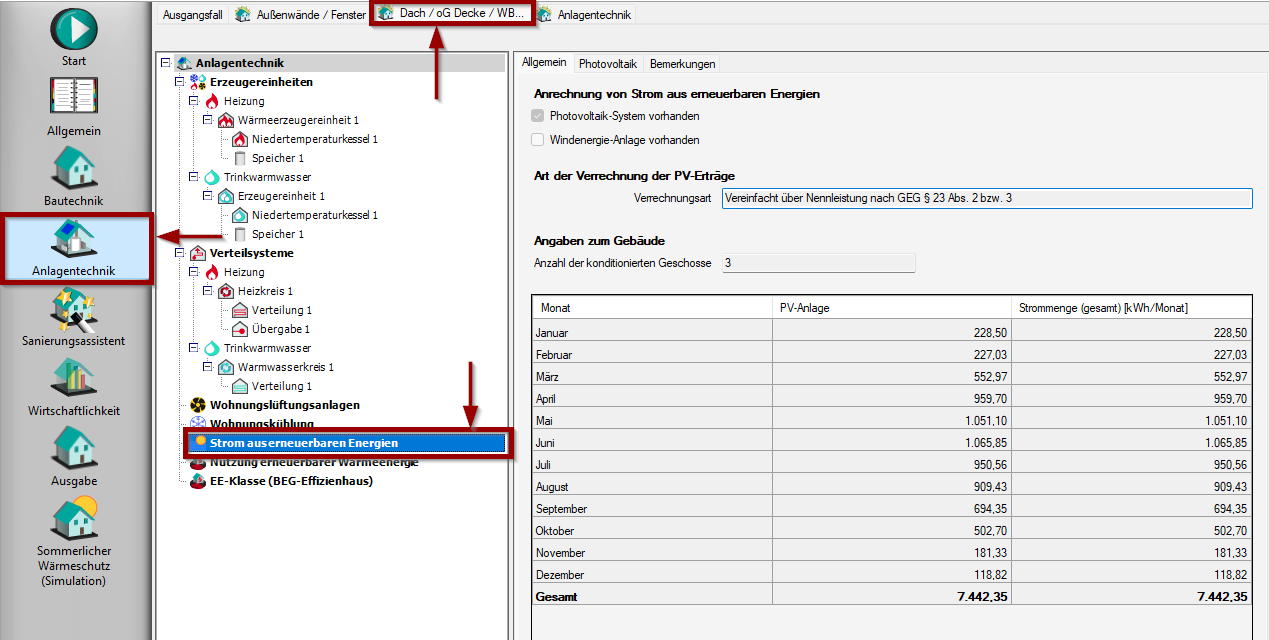Open the Außenwände / Fenster tab

tap(300, 15)
